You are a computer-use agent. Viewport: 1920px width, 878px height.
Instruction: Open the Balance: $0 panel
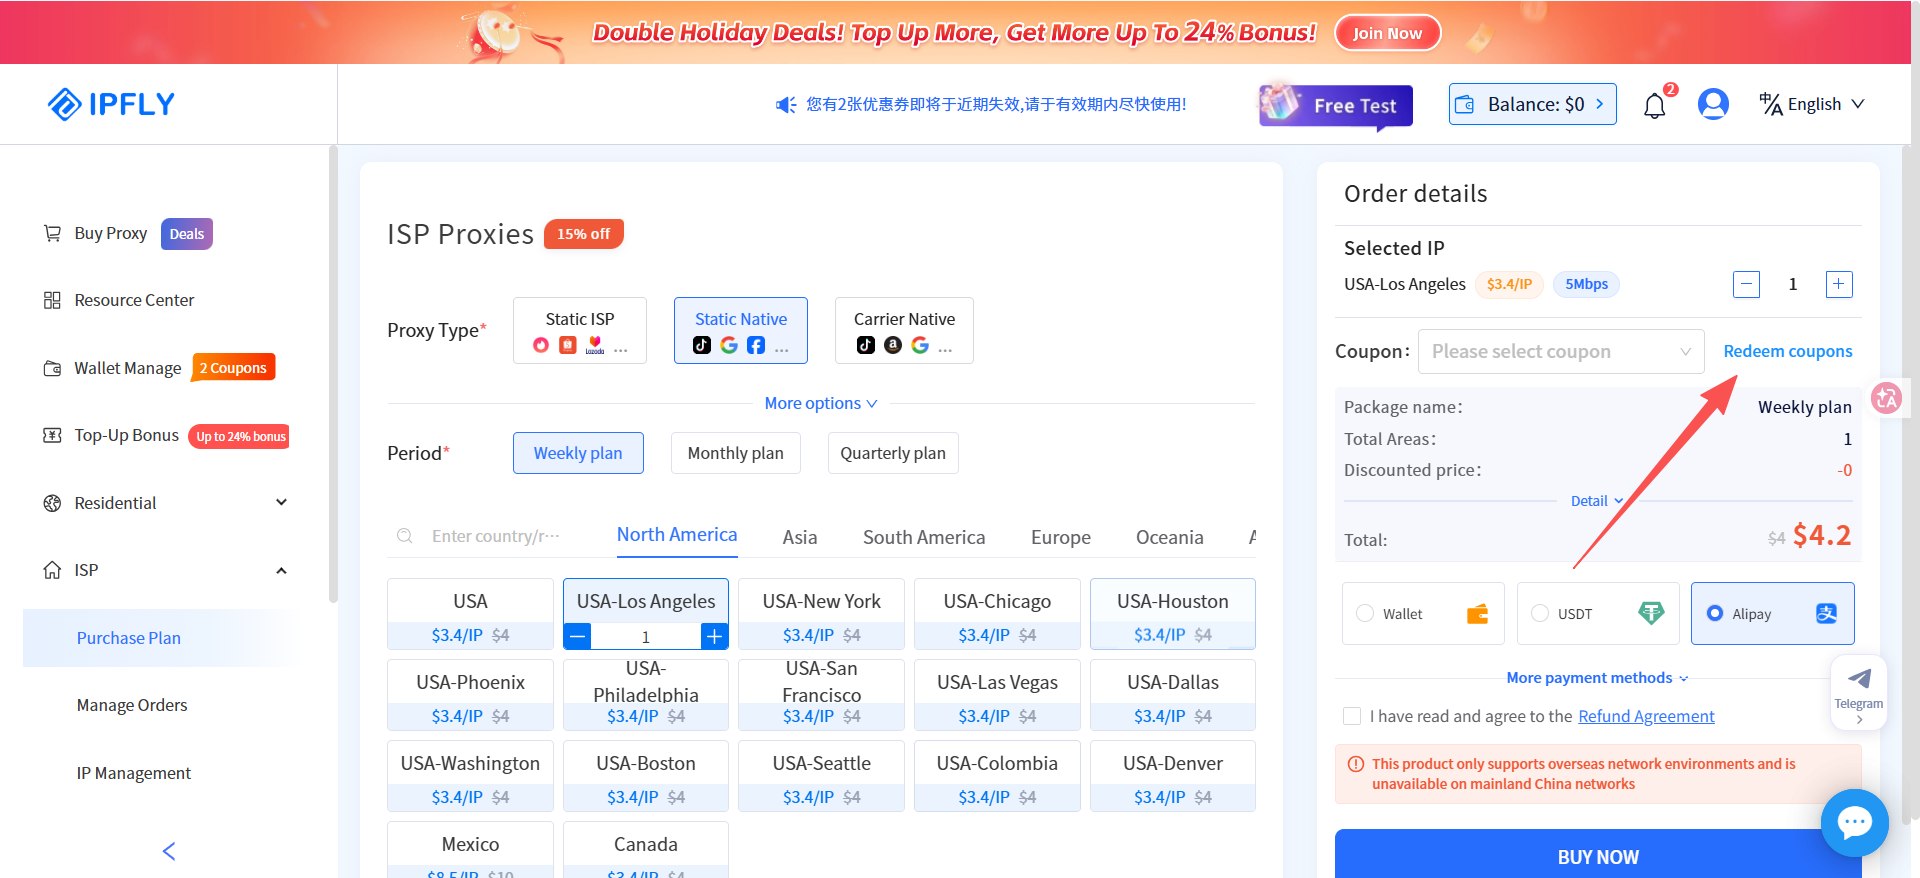1533,104
